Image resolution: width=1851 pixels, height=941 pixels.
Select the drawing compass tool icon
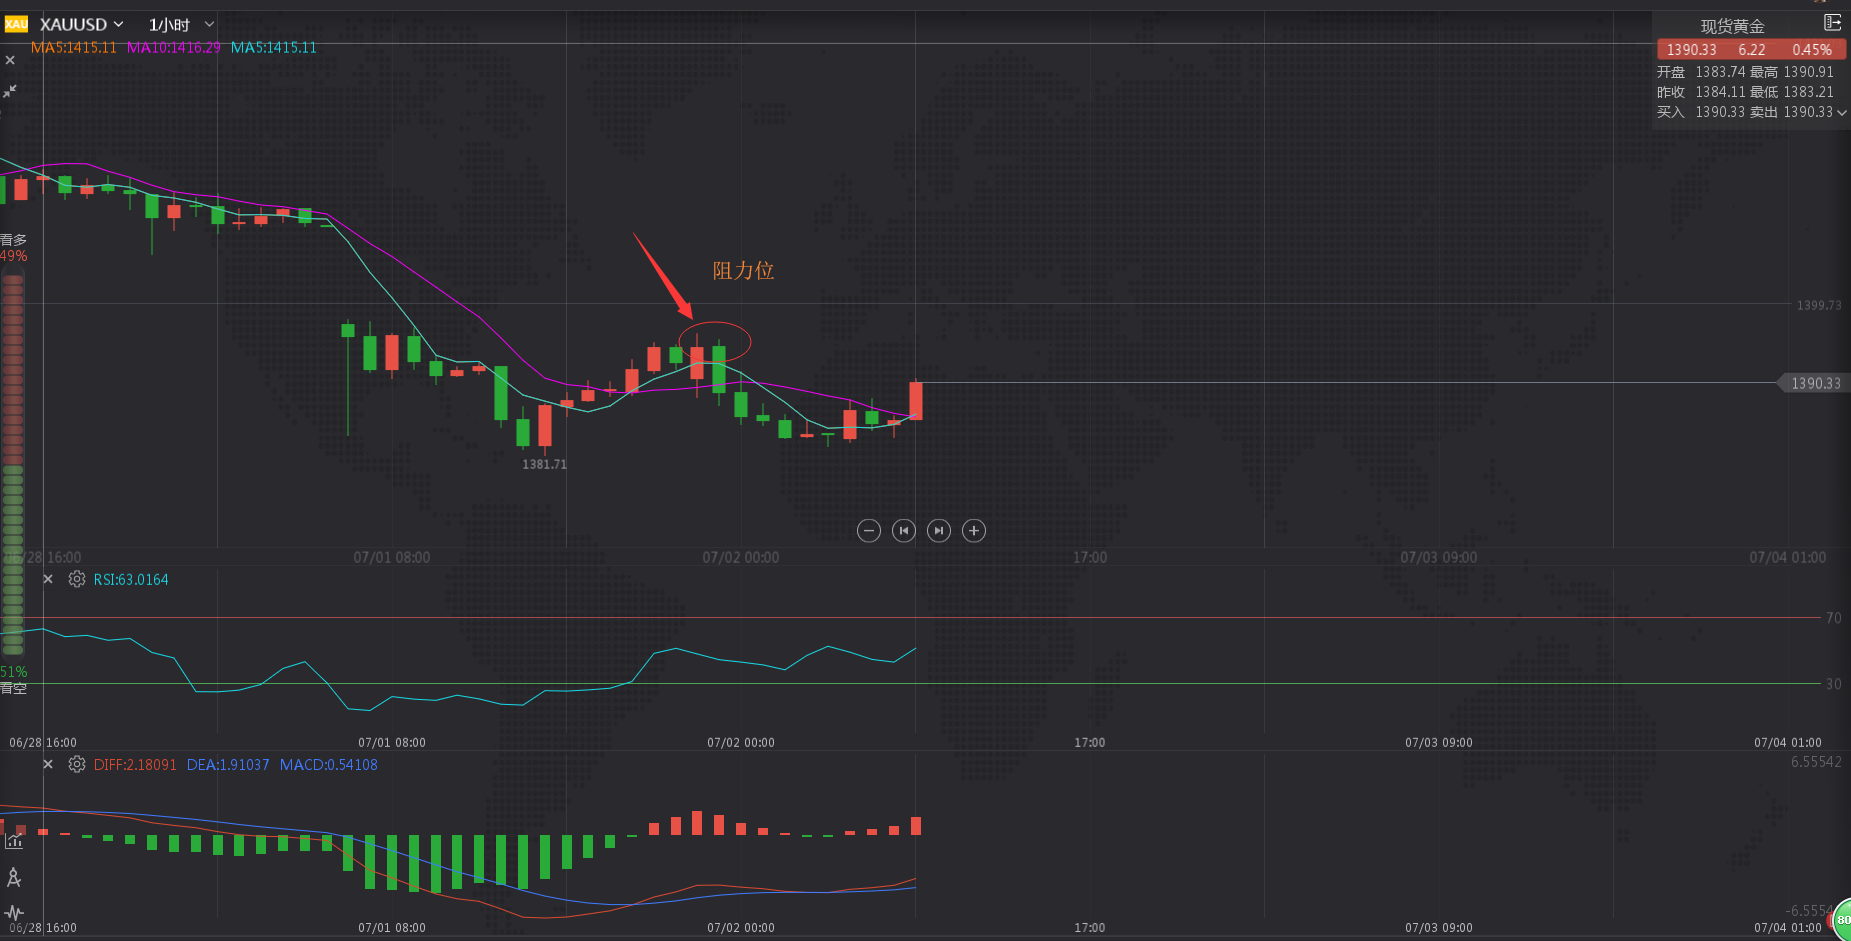pyautogui.click(x=14, y=877)
